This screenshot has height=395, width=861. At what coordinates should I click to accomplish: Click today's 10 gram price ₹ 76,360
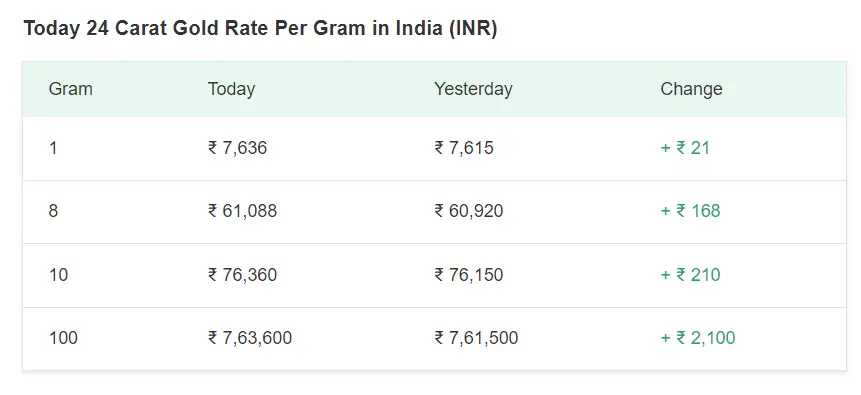point(242,275)
